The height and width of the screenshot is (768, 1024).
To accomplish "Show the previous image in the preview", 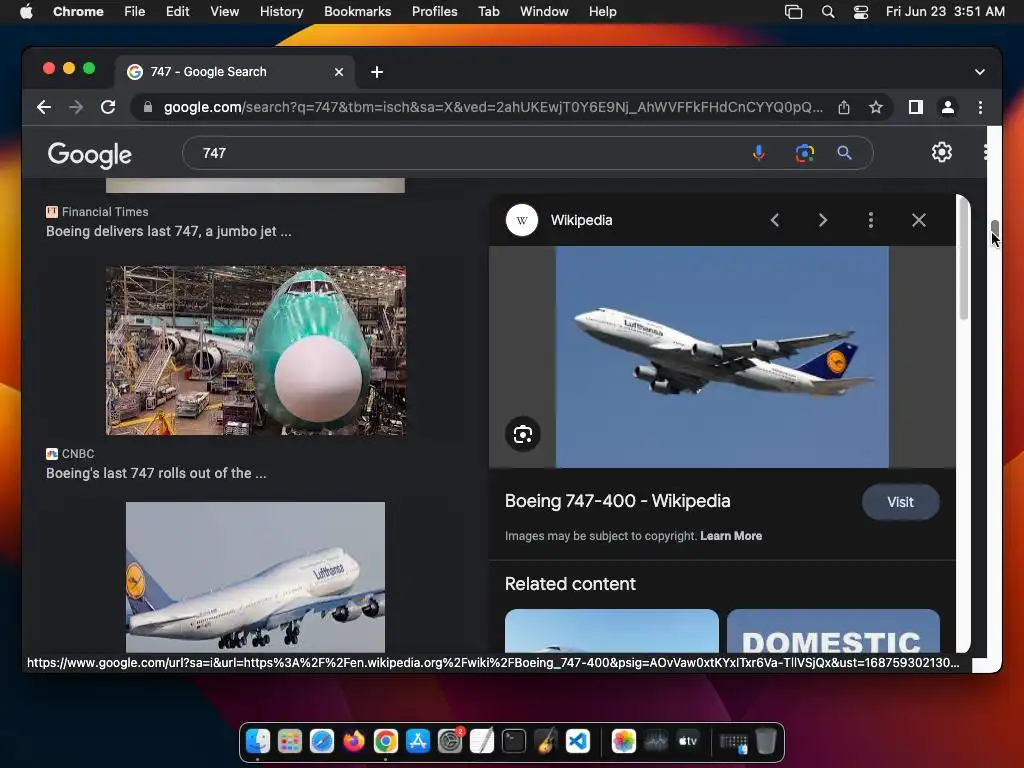I will tap(775, 220).
